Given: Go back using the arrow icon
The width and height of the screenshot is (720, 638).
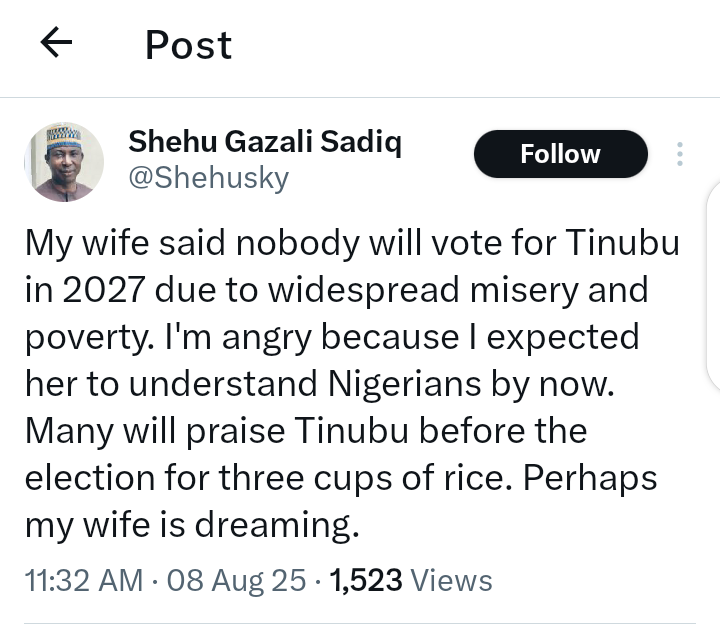Looking at the screenshot, I should coord(57,42).
